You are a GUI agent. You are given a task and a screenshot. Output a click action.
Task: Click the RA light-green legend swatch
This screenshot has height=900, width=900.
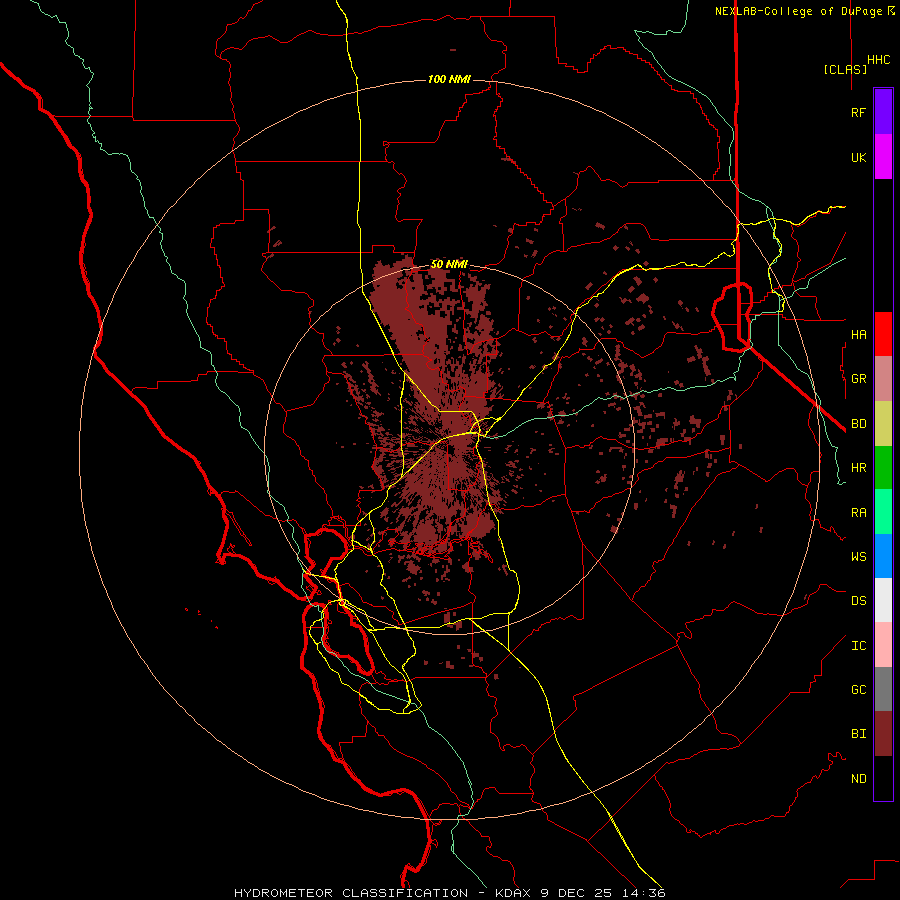883,512
